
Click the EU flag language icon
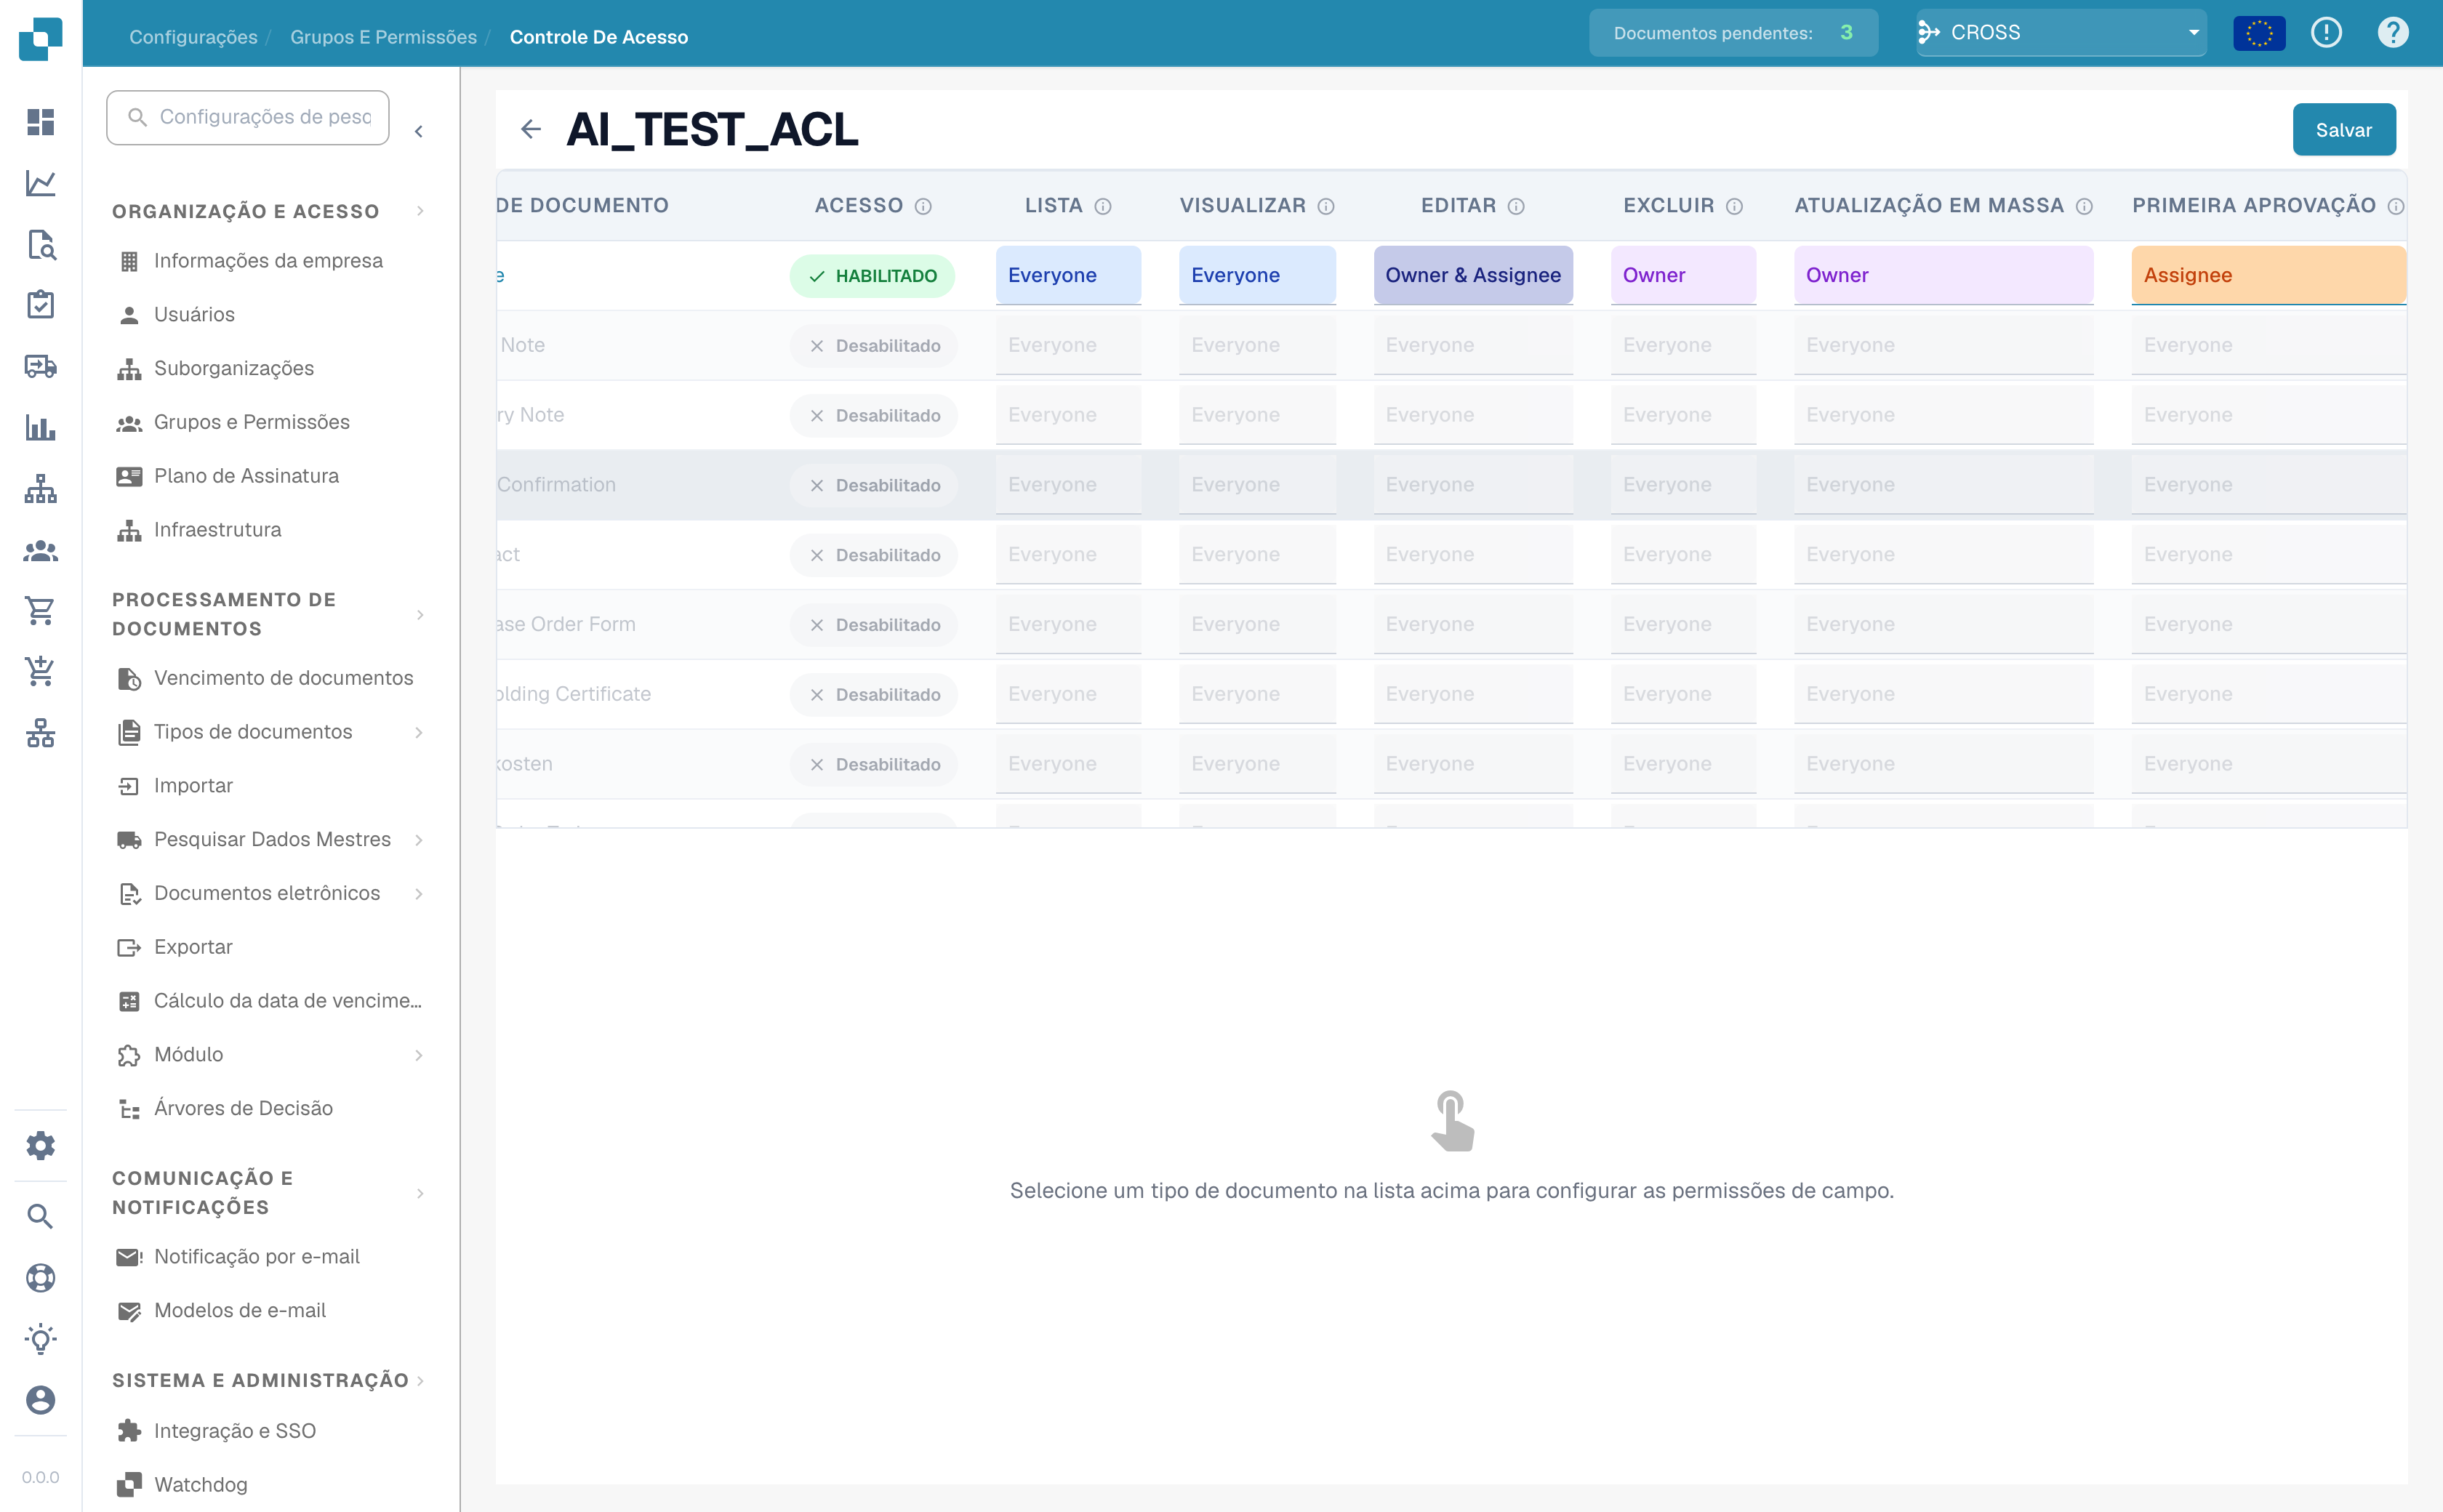2259,33
